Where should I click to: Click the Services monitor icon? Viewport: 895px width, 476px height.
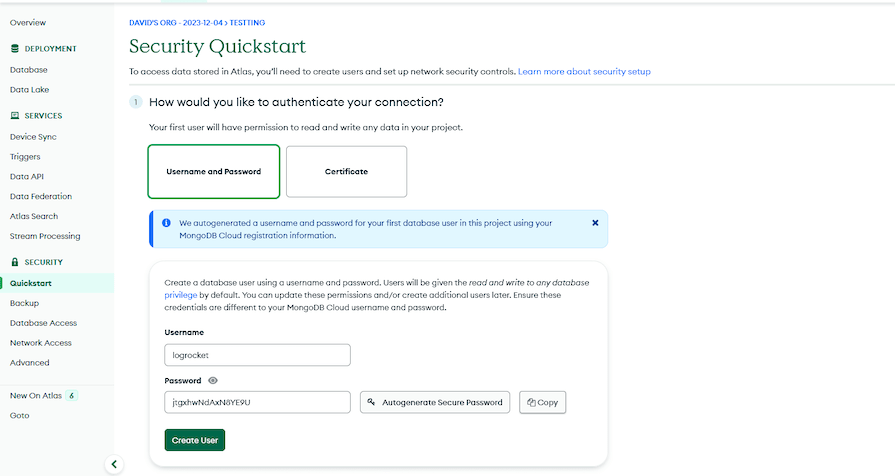[15, 115]
